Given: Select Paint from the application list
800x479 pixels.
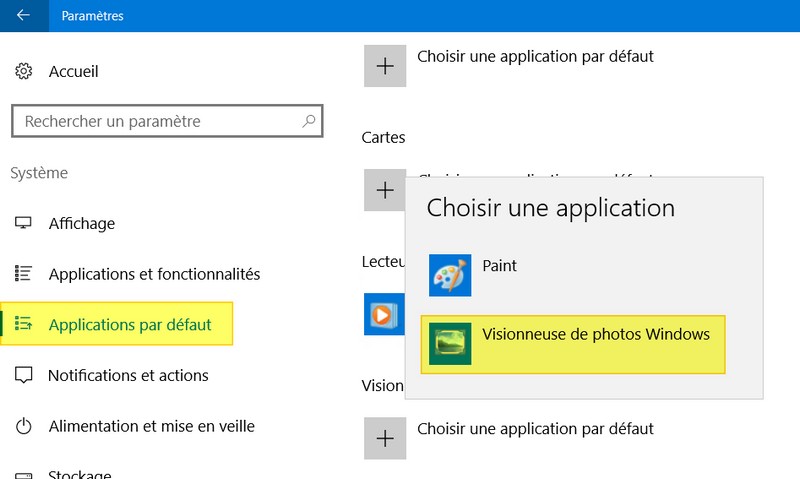Looking at the screenshot, I should tap(500, 267).
